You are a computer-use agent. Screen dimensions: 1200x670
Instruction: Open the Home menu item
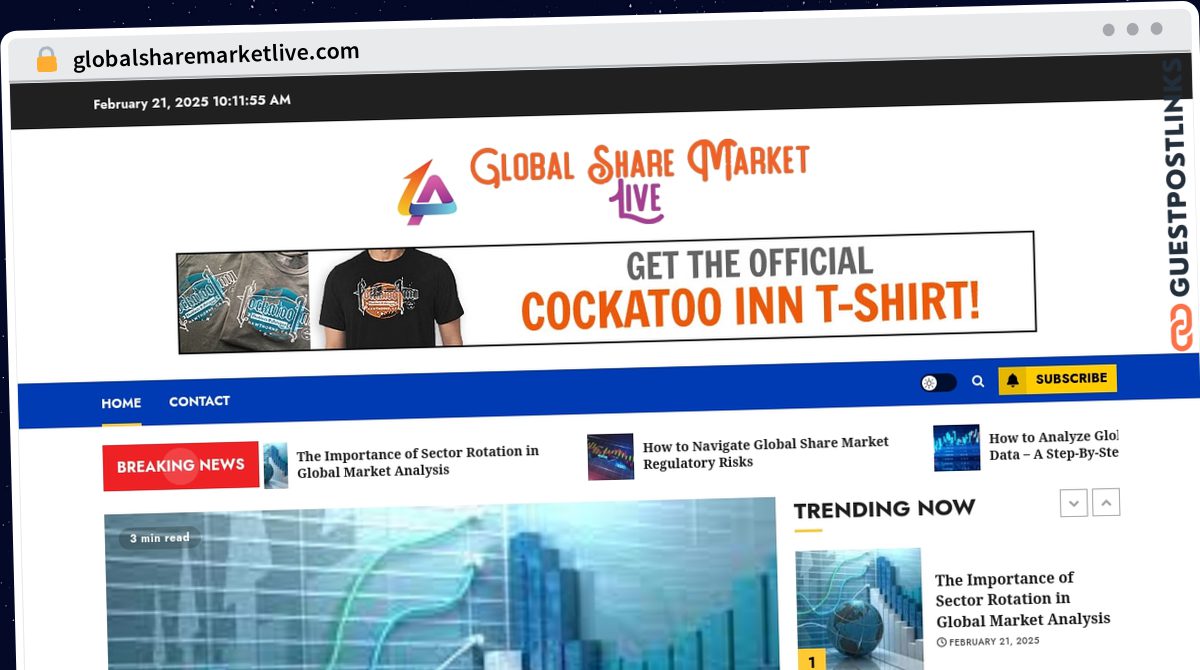121,403
